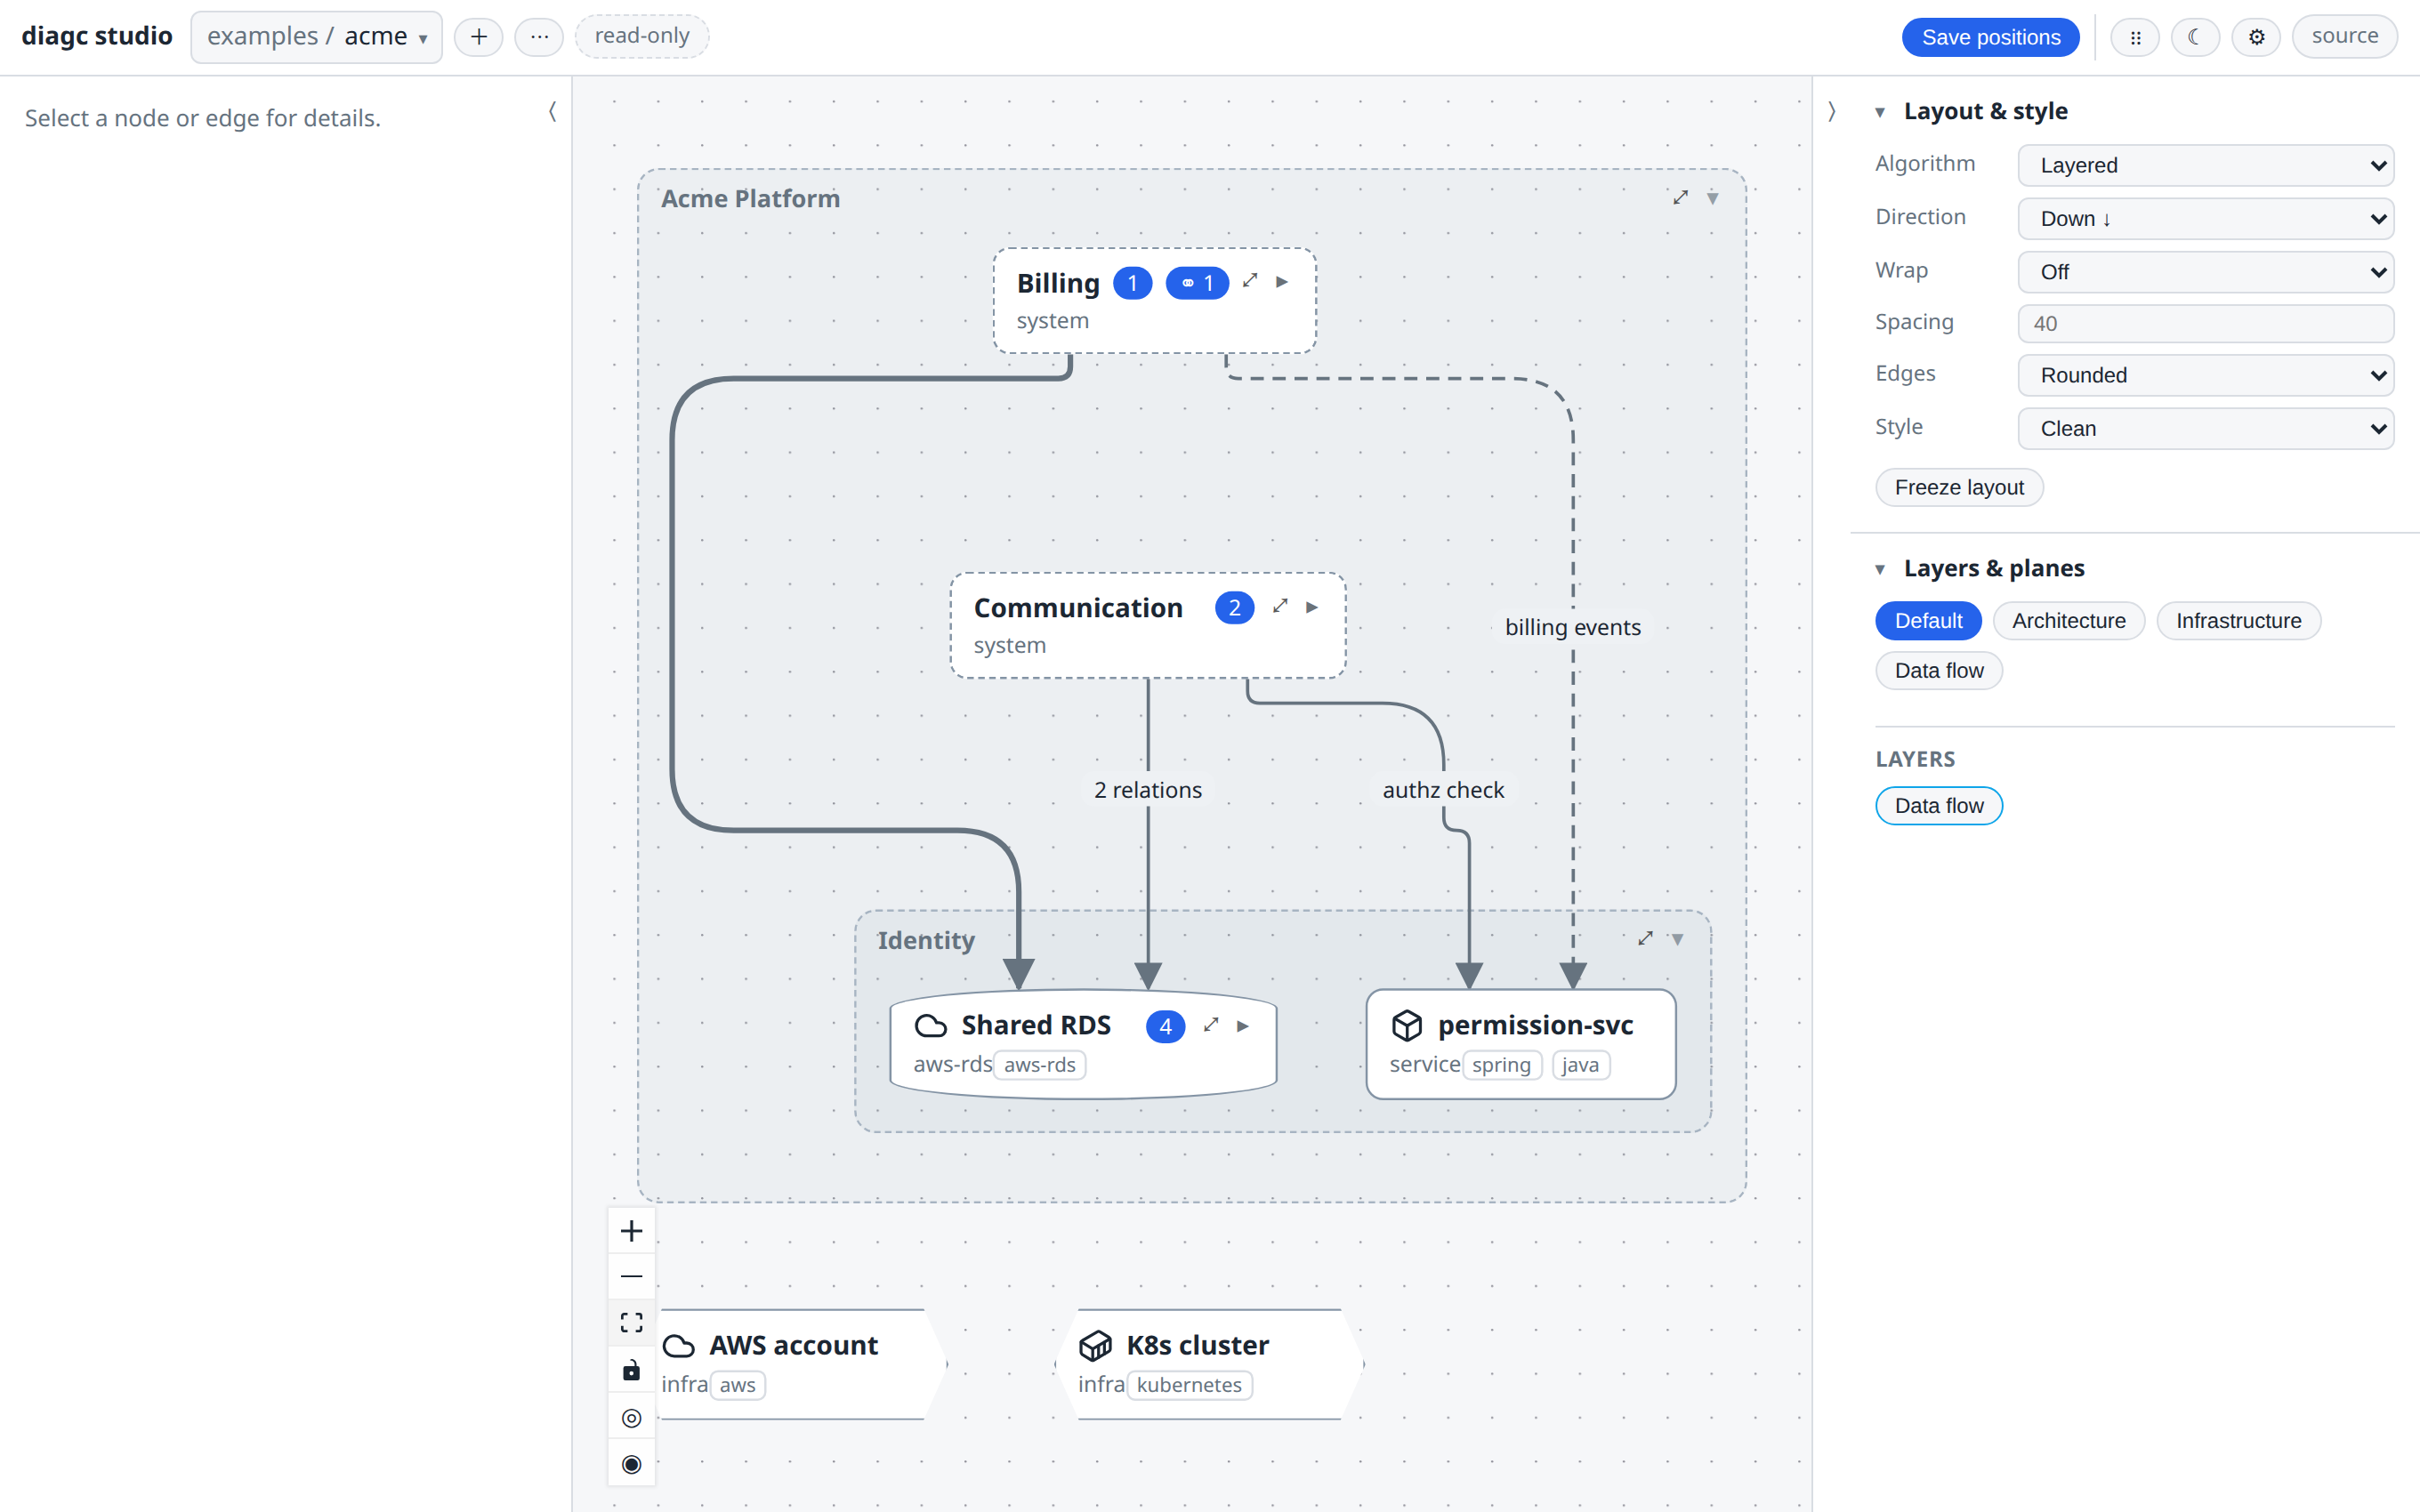
Task: Select the Default plane
Action: (x=1927, y=620)
